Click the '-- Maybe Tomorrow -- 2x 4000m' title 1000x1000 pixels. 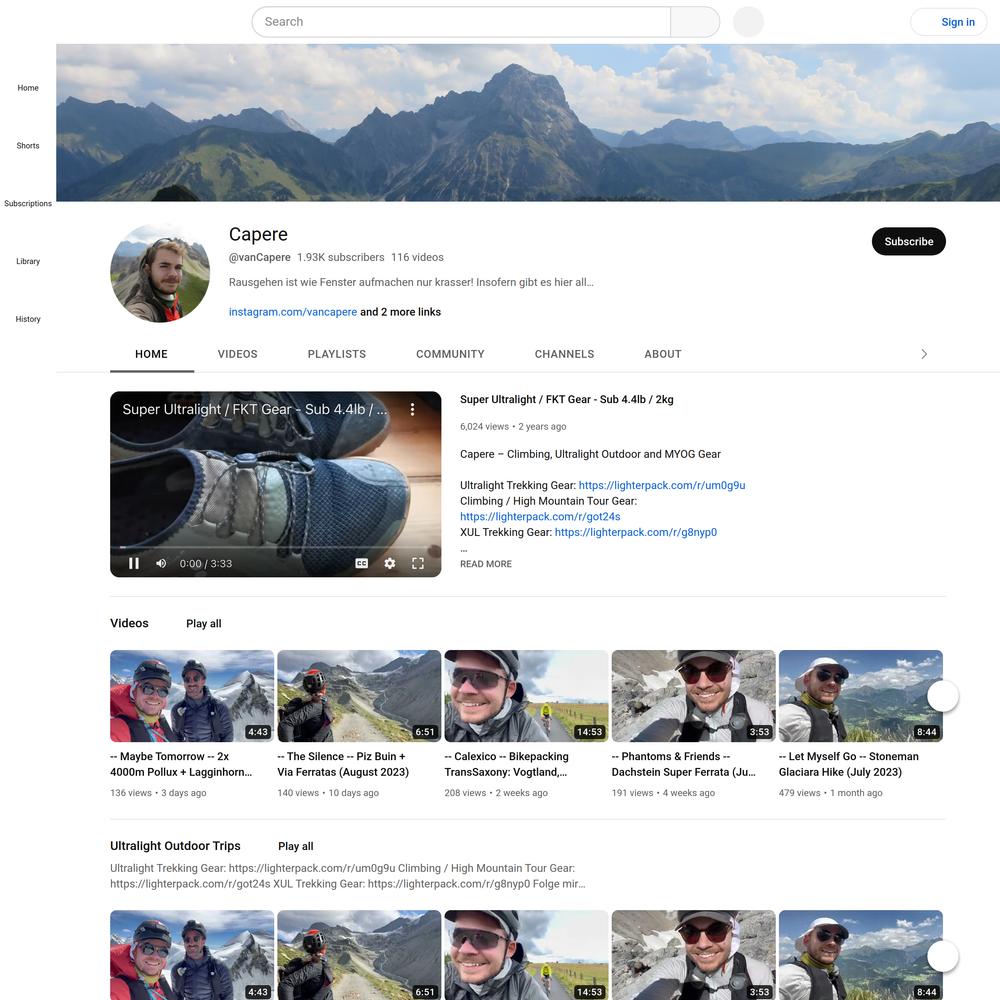[181, 764]
